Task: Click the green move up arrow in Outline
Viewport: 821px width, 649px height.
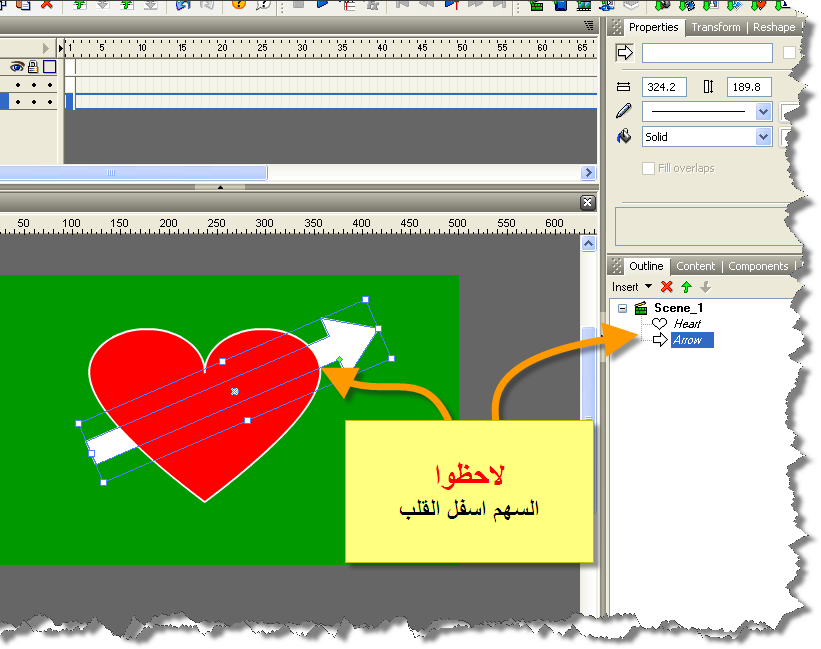Action: [x=686, y=287]
